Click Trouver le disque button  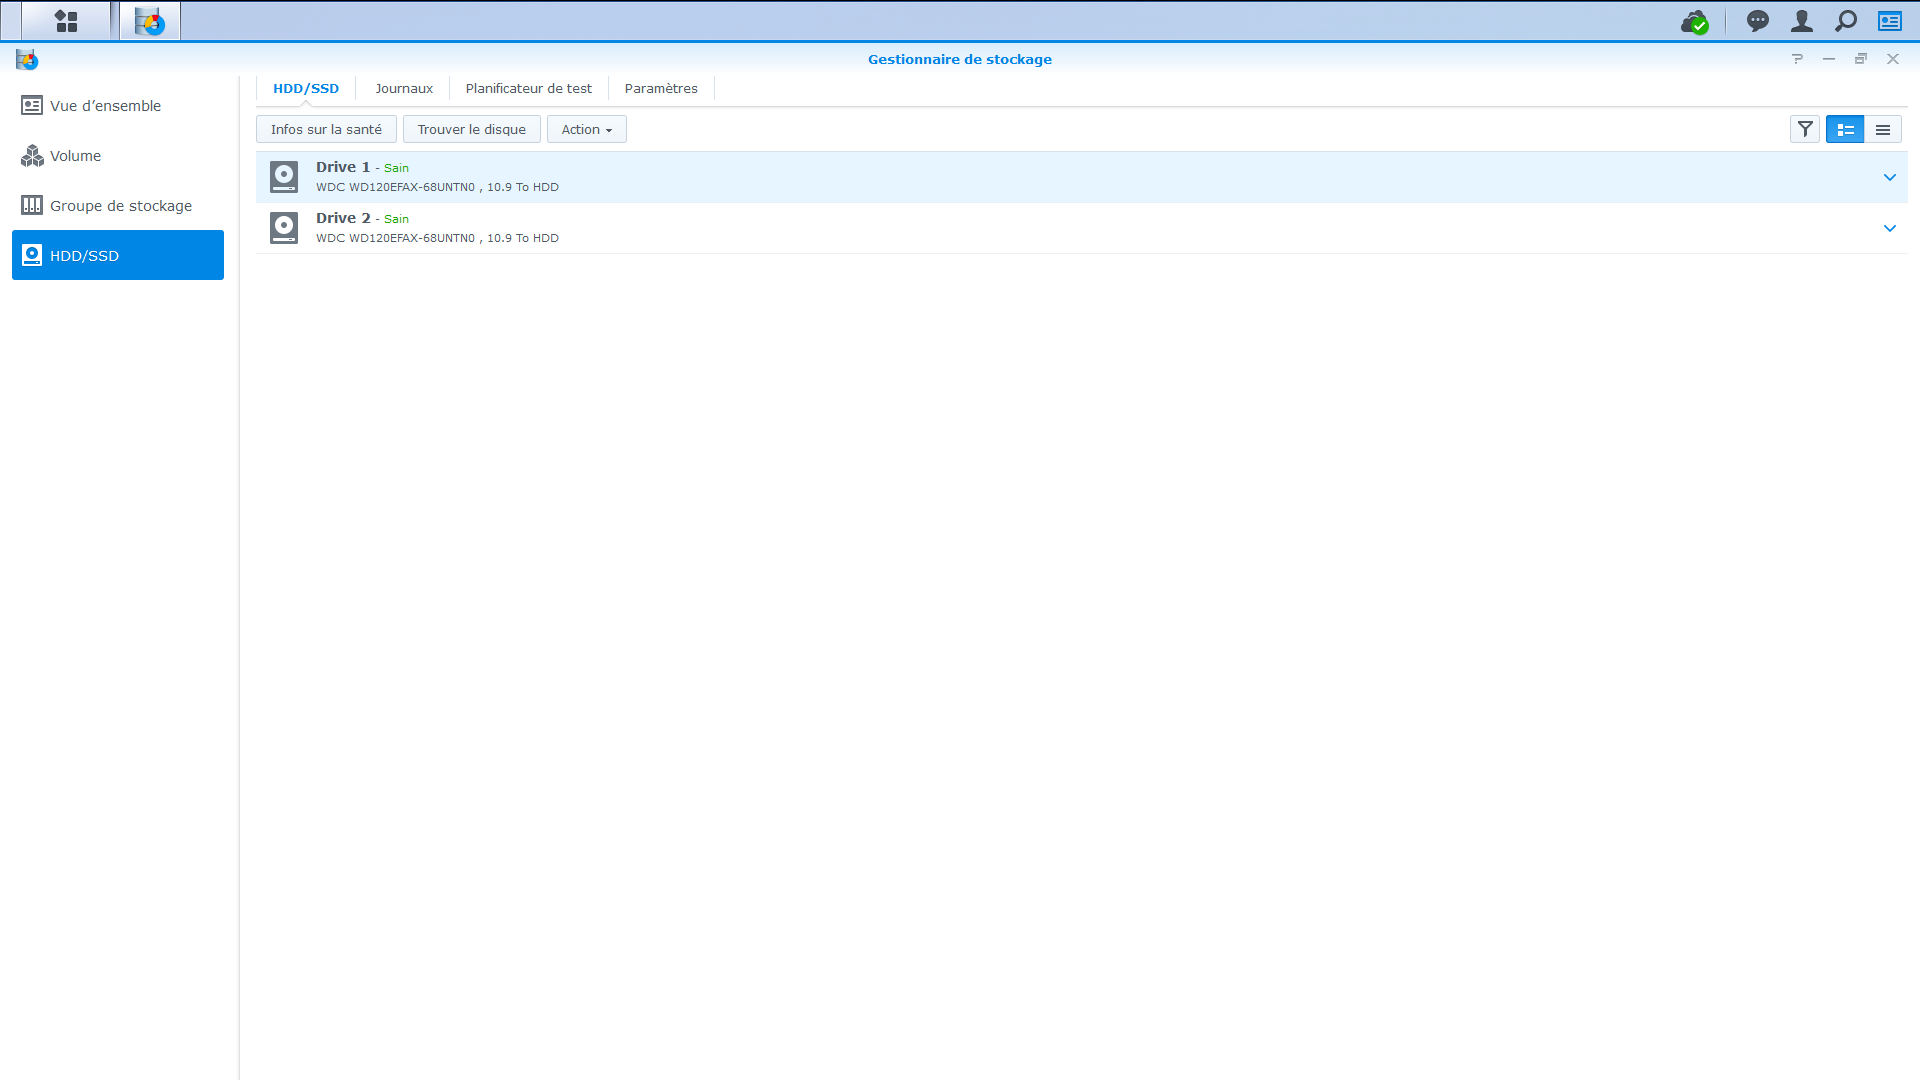coord(472,129)
